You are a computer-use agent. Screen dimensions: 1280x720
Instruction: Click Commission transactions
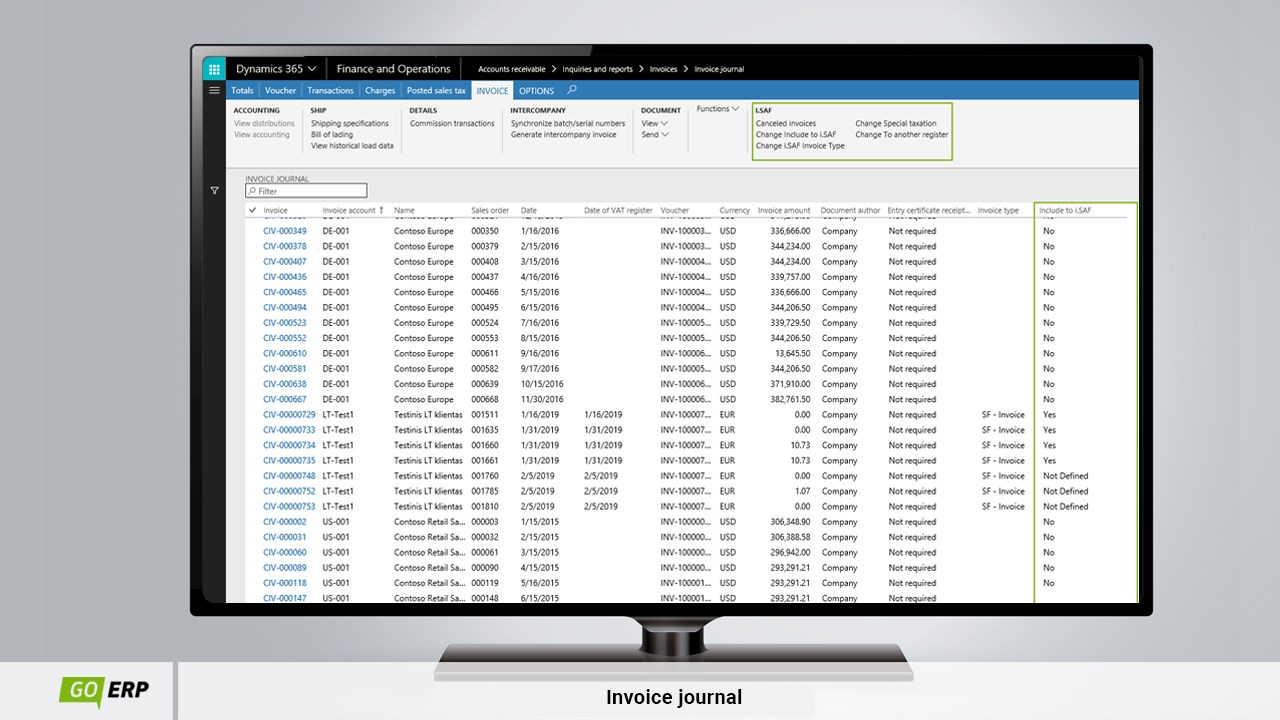[x=452, y=123]
